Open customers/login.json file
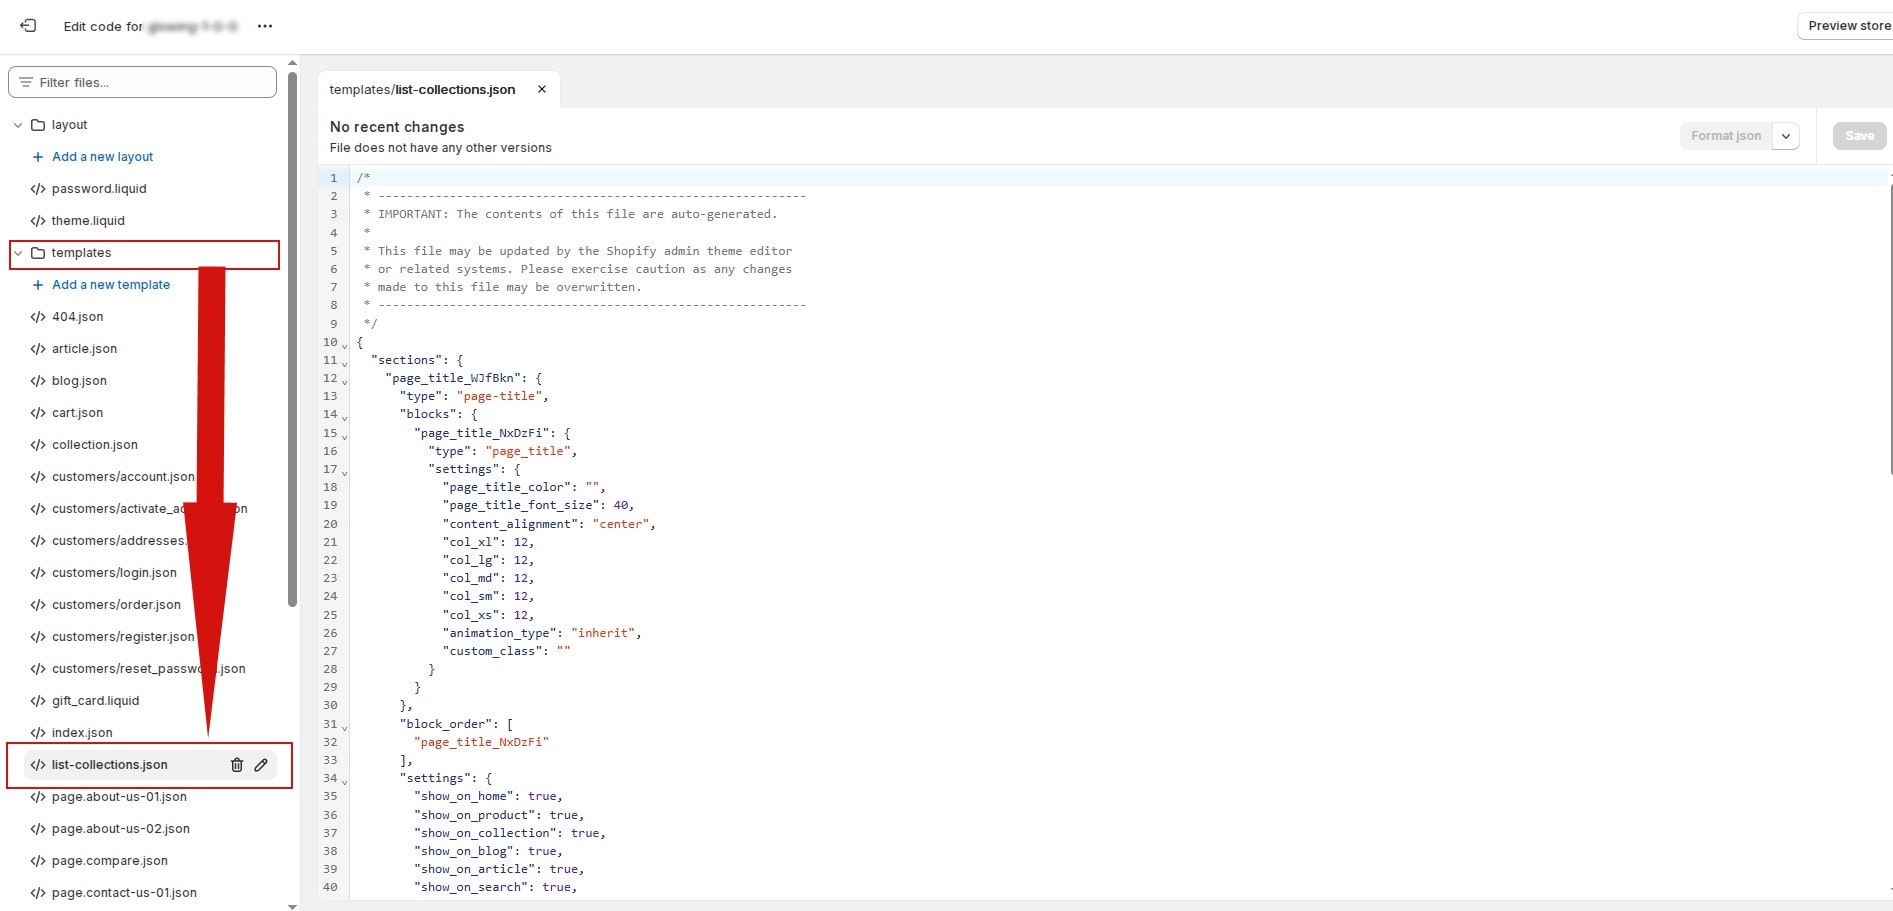 click(x=114, y=573)
